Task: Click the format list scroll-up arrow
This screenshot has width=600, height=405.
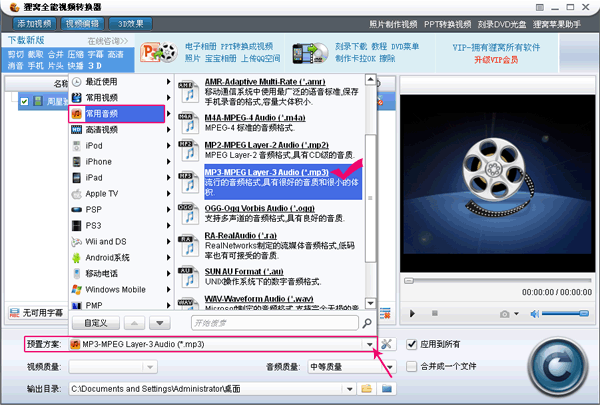Action: click(x=370, y=80)
